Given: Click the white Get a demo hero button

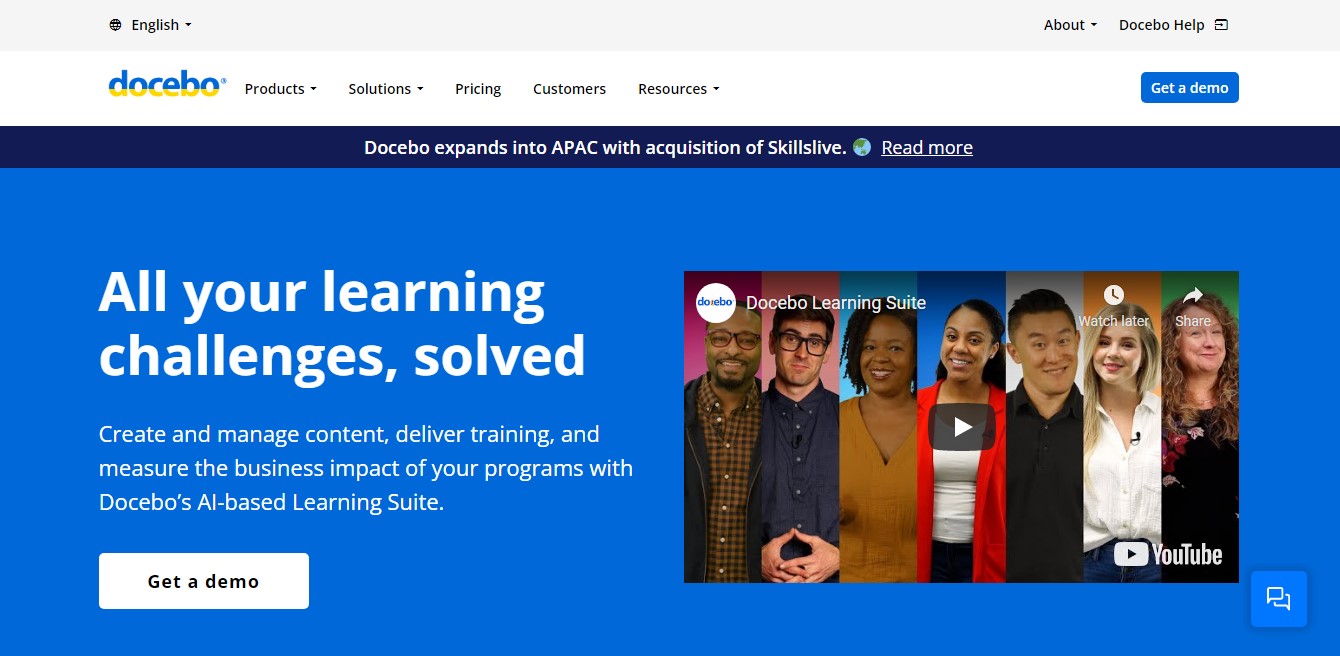Looking at the screenshot, I should click(204, 581).
